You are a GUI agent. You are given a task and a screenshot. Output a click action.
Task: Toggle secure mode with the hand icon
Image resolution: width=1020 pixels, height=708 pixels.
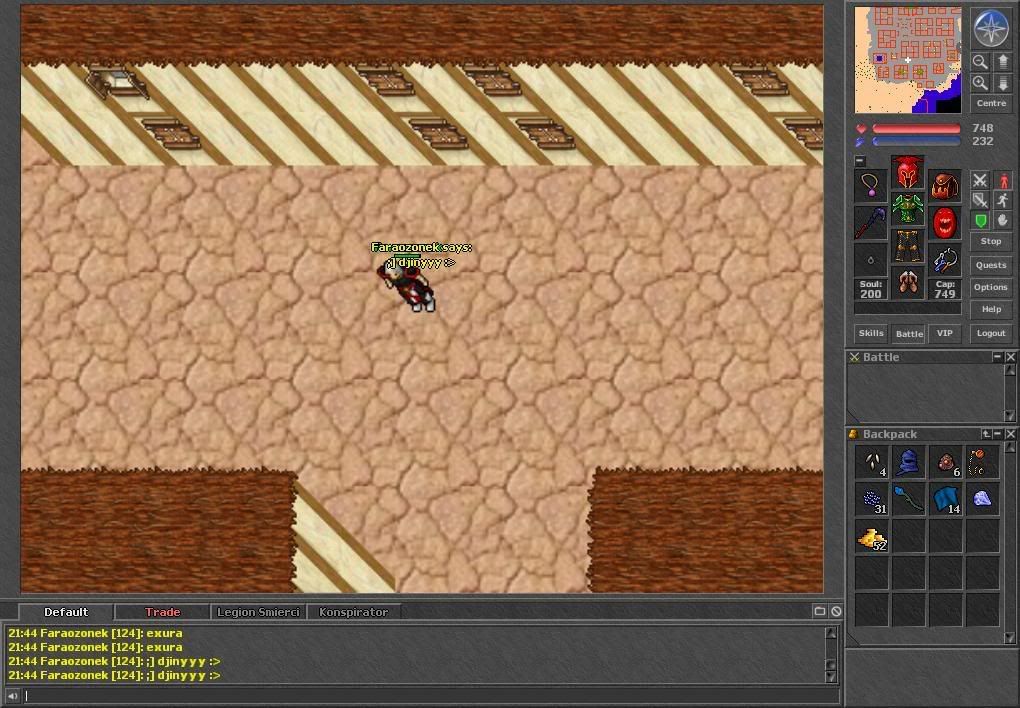point(1003,221)
